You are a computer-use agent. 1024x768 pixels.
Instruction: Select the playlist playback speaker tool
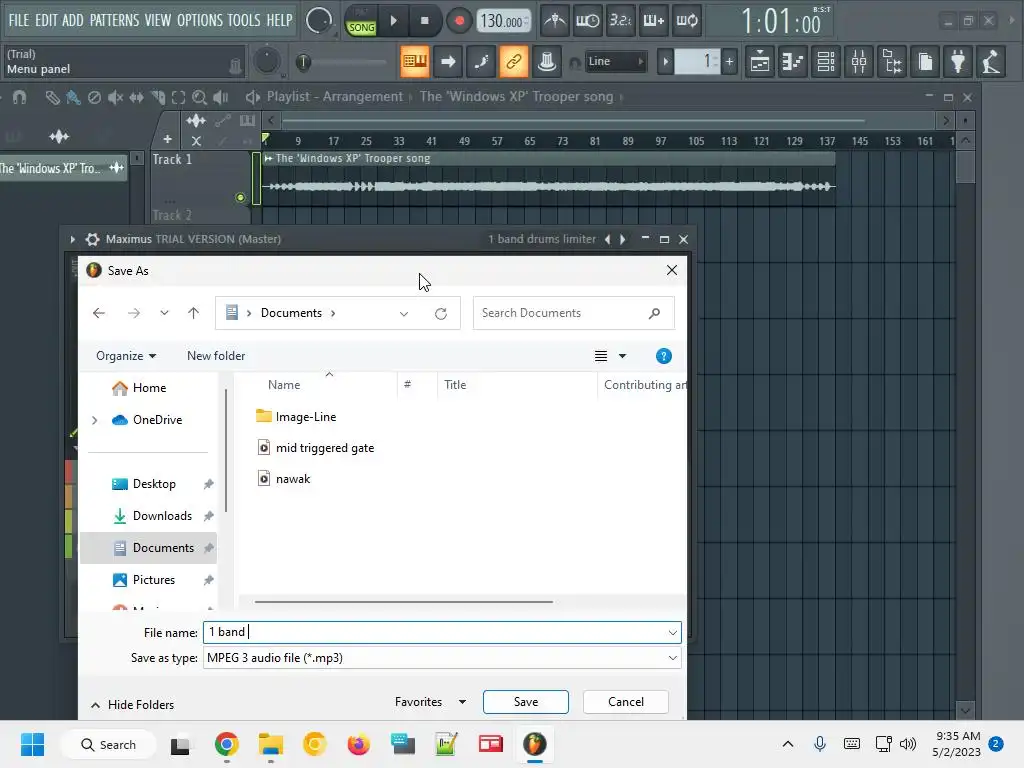click(x=221, y=98)
